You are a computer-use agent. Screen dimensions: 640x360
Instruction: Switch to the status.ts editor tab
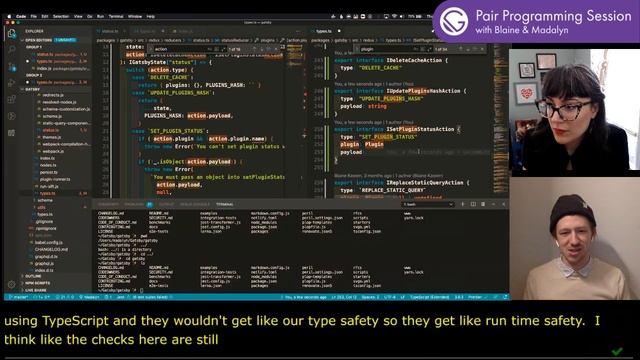109,31
